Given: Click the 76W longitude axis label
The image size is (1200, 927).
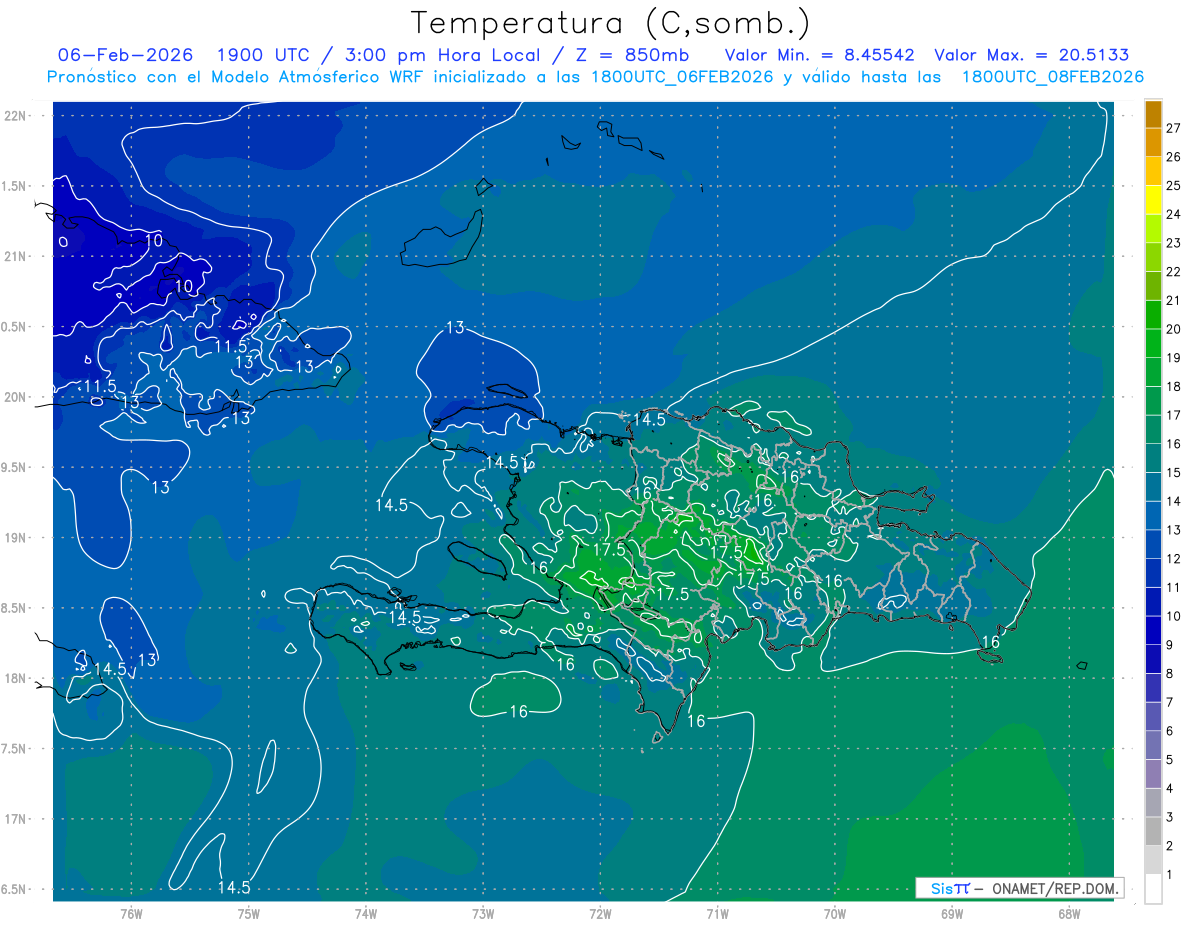Looking at the screenshot, I should pyautogui.click(x=131, y=913).
